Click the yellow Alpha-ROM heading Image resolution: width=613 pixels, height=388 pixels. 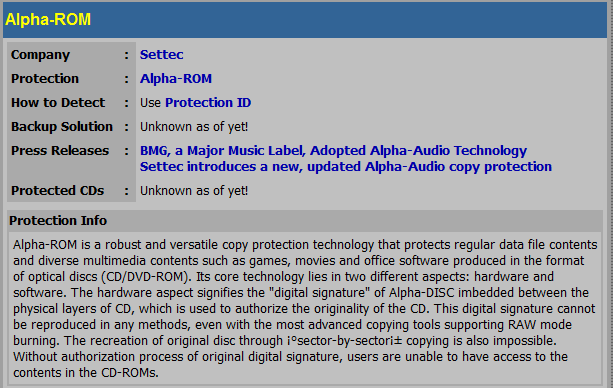pos(48,20)
